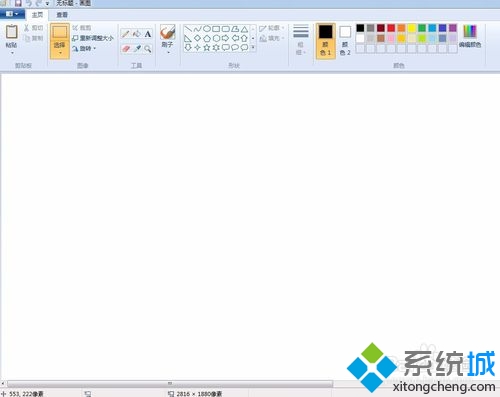Activate the Color 2 background box
Viewport: 500px width, 397px height.
[345, 41]
